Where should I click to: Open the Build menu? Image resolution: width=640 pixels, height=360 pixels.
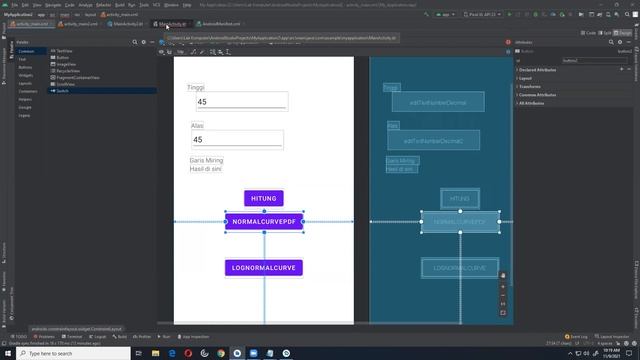pos(120,5)
